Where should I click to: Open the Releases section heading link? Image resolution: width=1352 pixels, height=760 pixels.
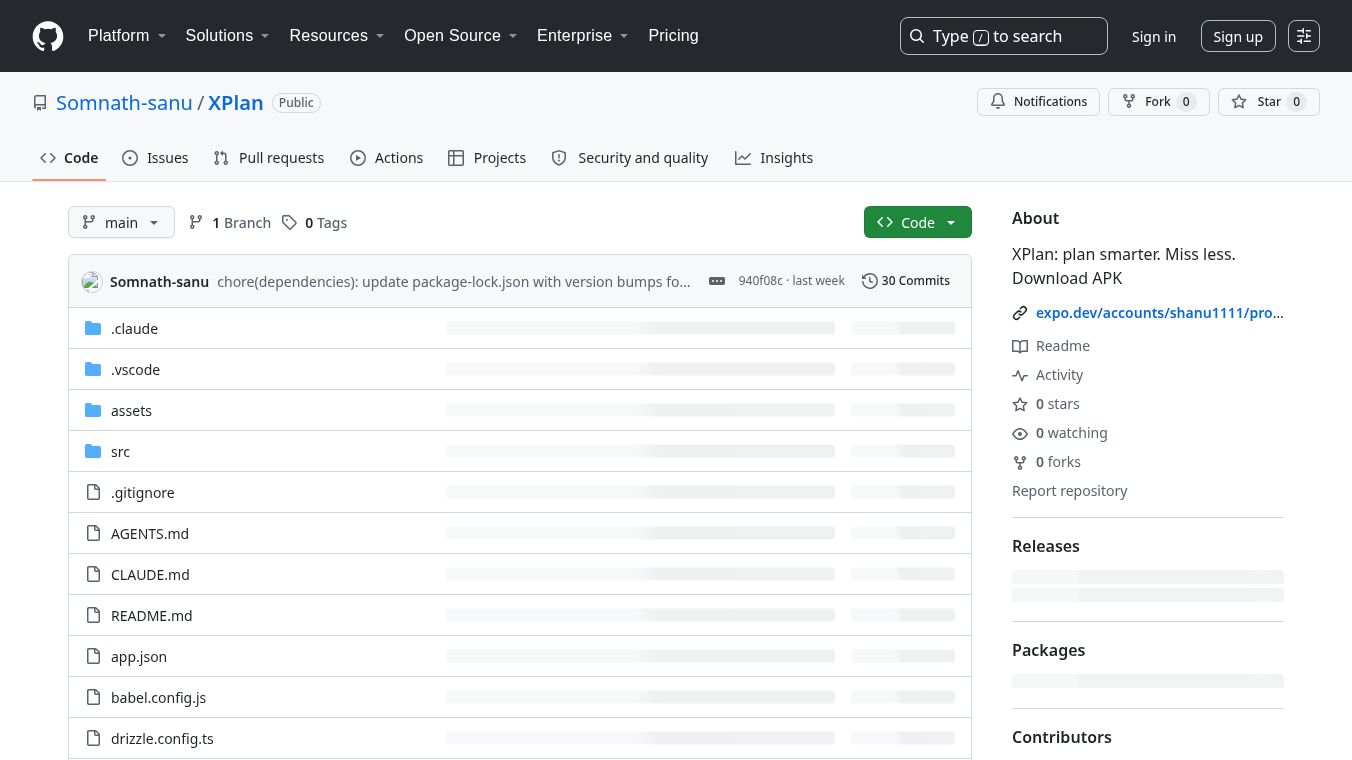tap(1046, 546)
